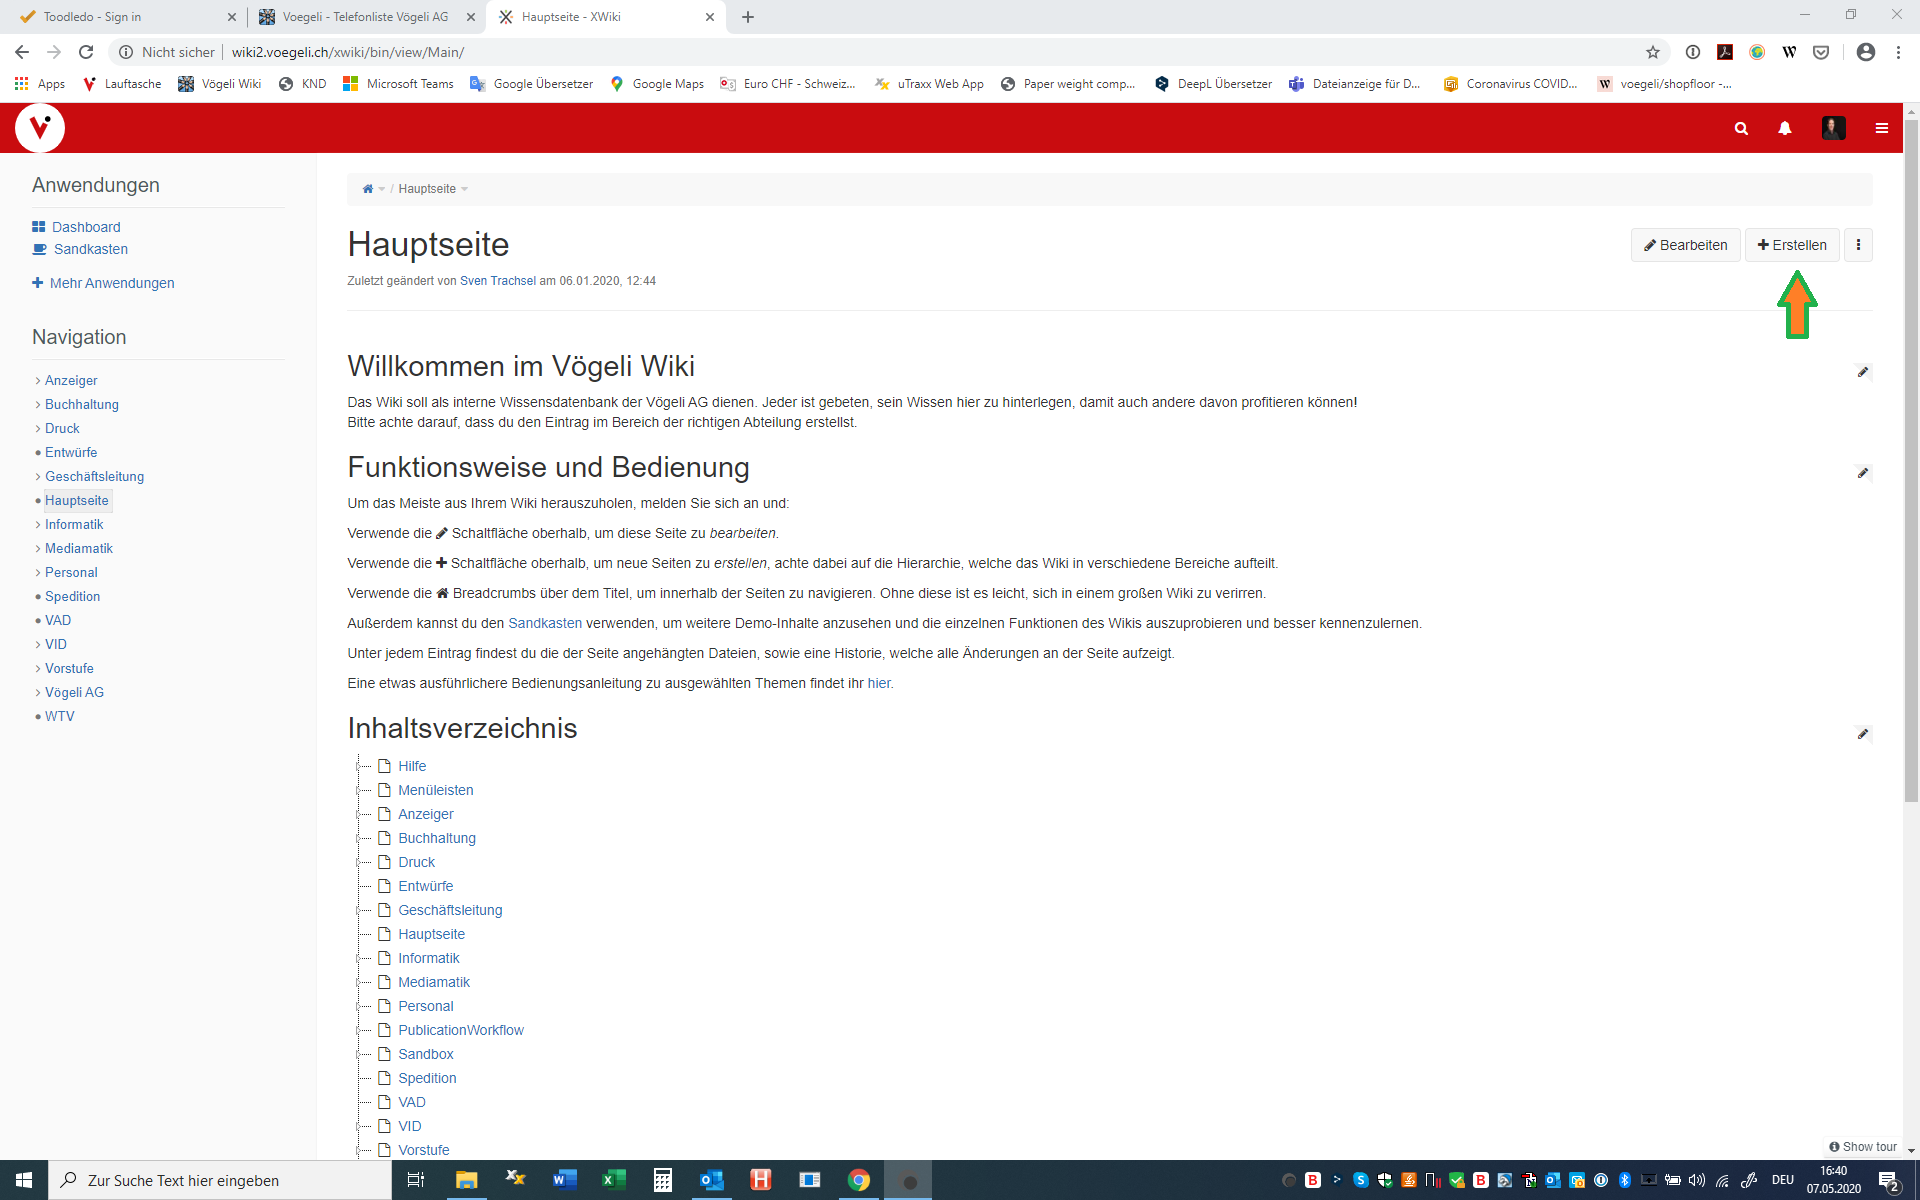Expand the Hauptseite breadcrumb dropdown
The width and height of the screenshot is (1920, 1200).
464,189
